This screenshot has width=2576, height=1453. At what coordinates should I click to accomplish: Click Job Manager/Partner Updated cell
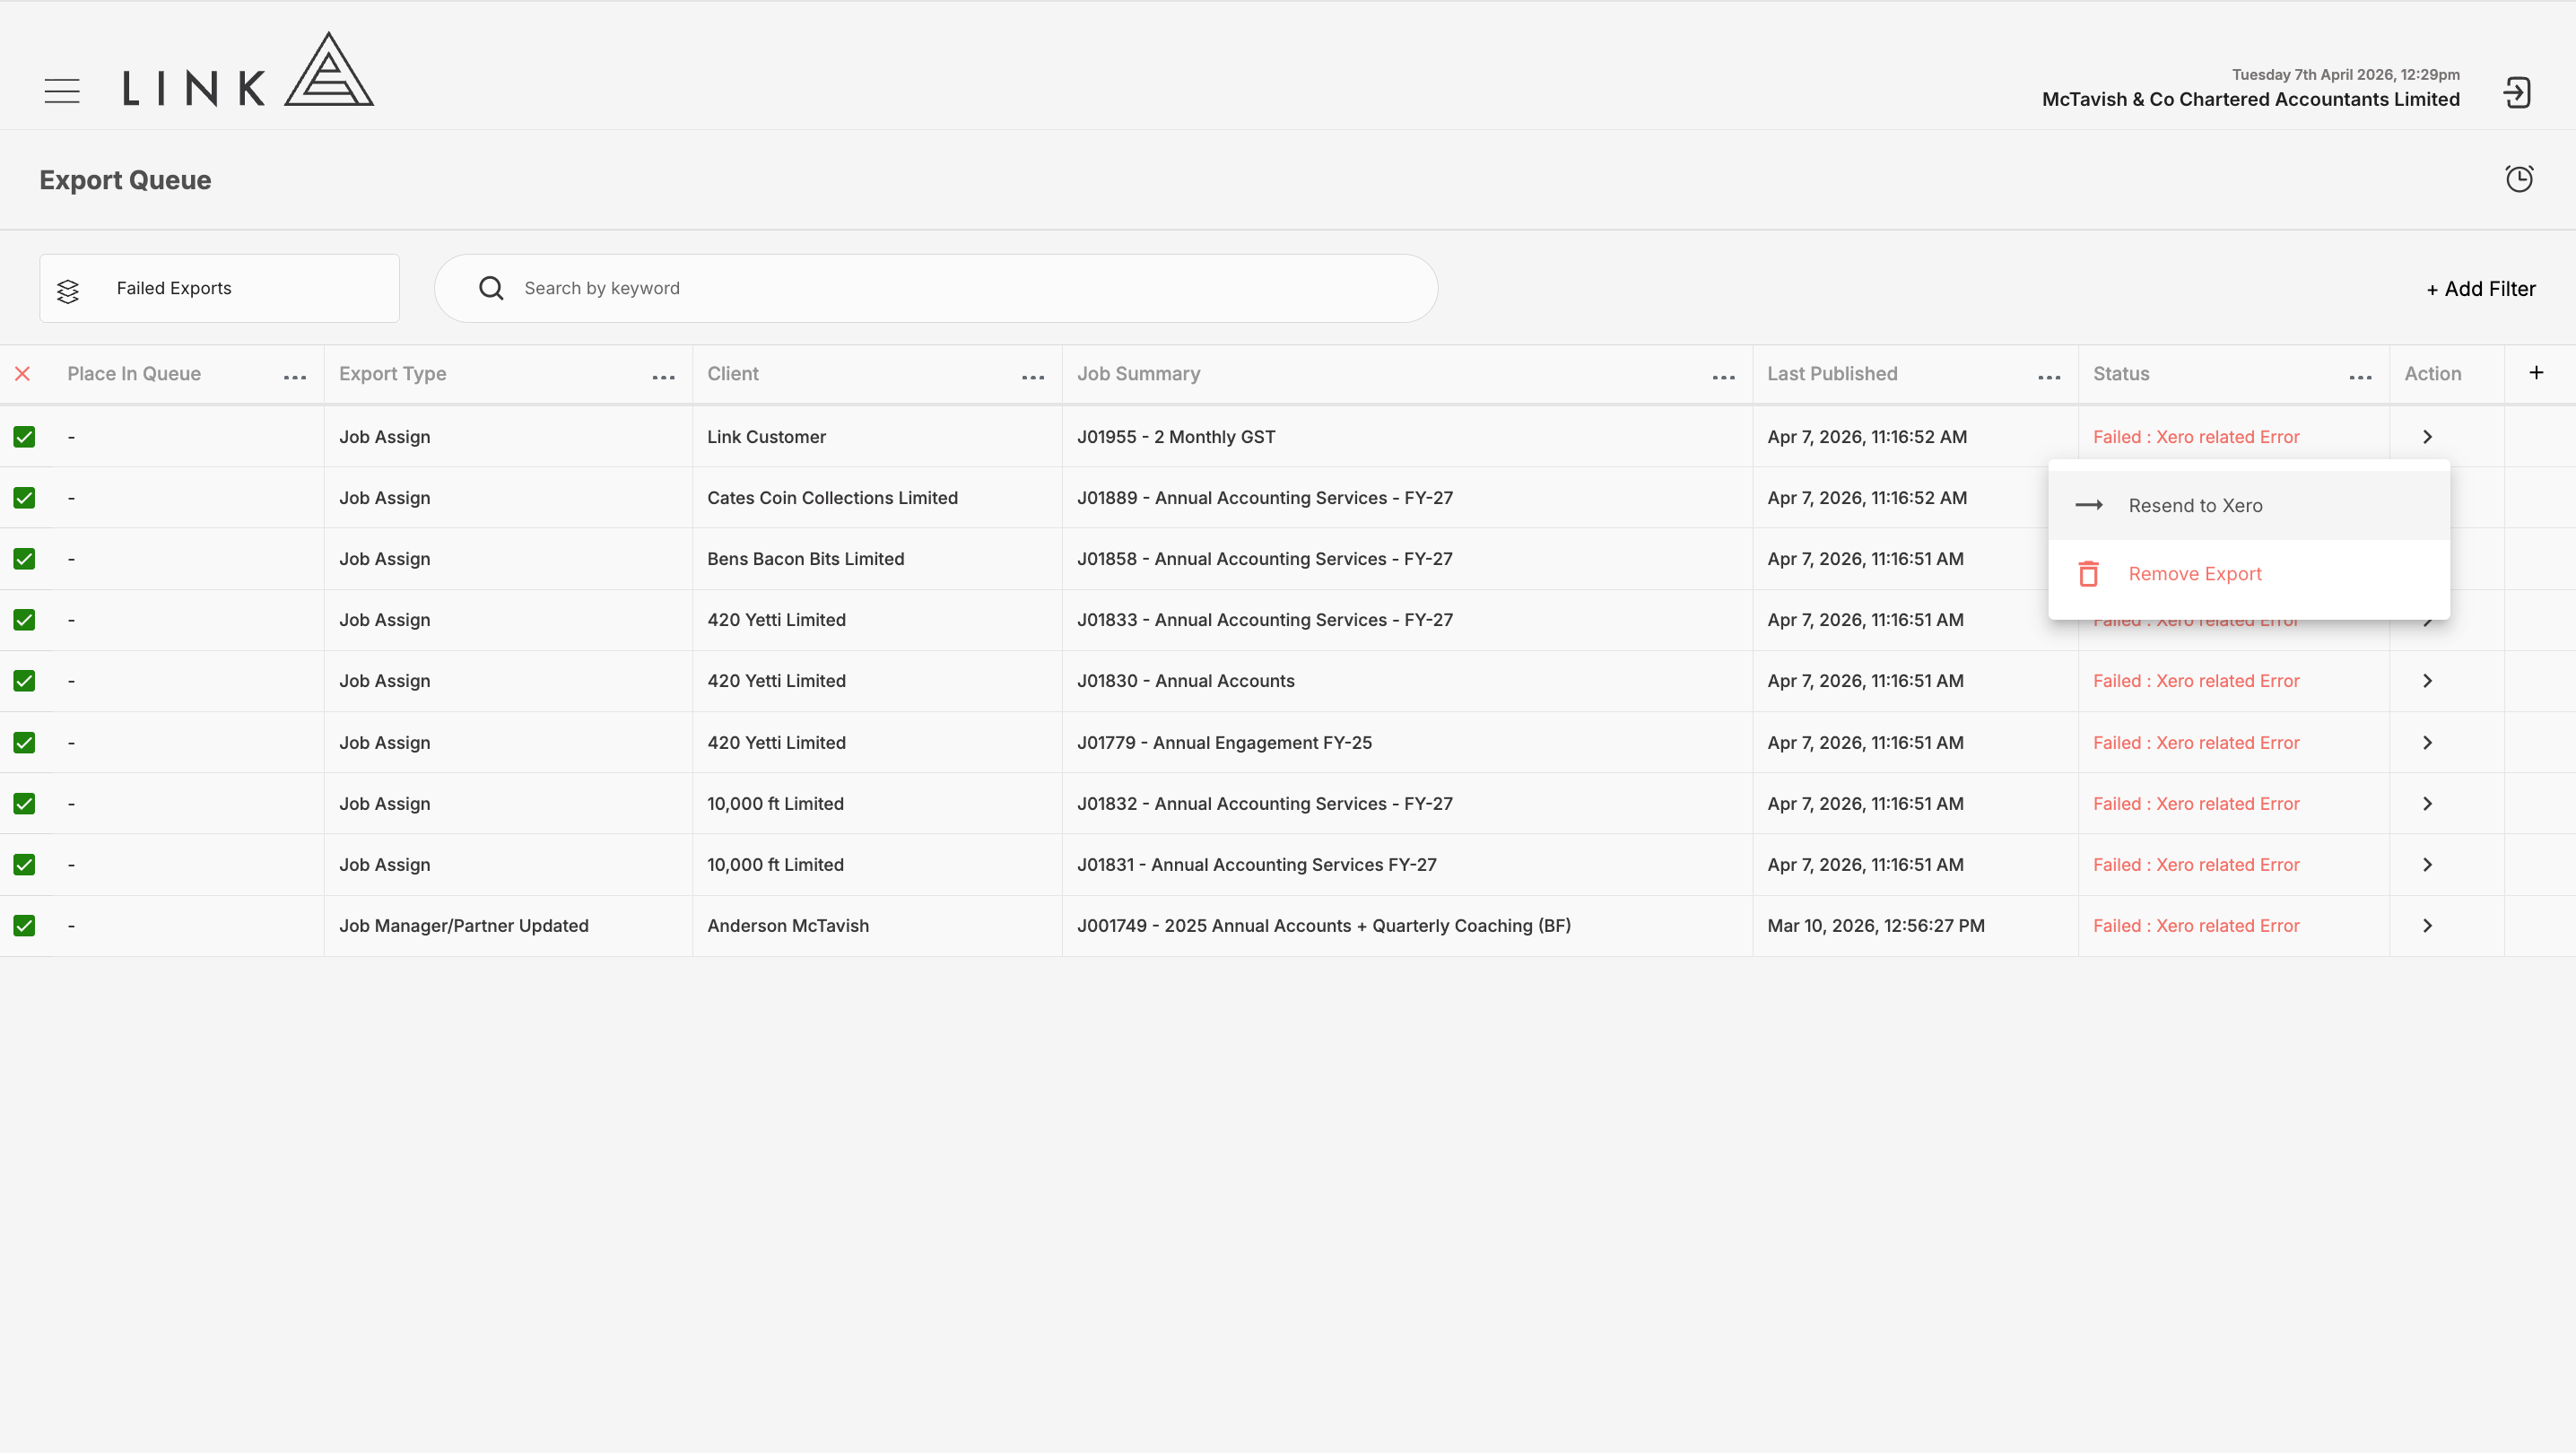(463, 926)
